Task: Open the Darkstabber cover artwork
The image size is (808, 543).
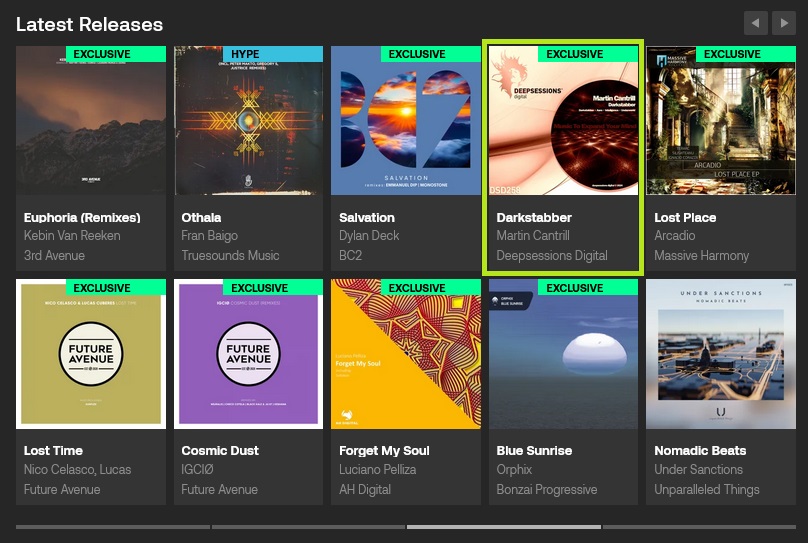Action: coord(563,121)
